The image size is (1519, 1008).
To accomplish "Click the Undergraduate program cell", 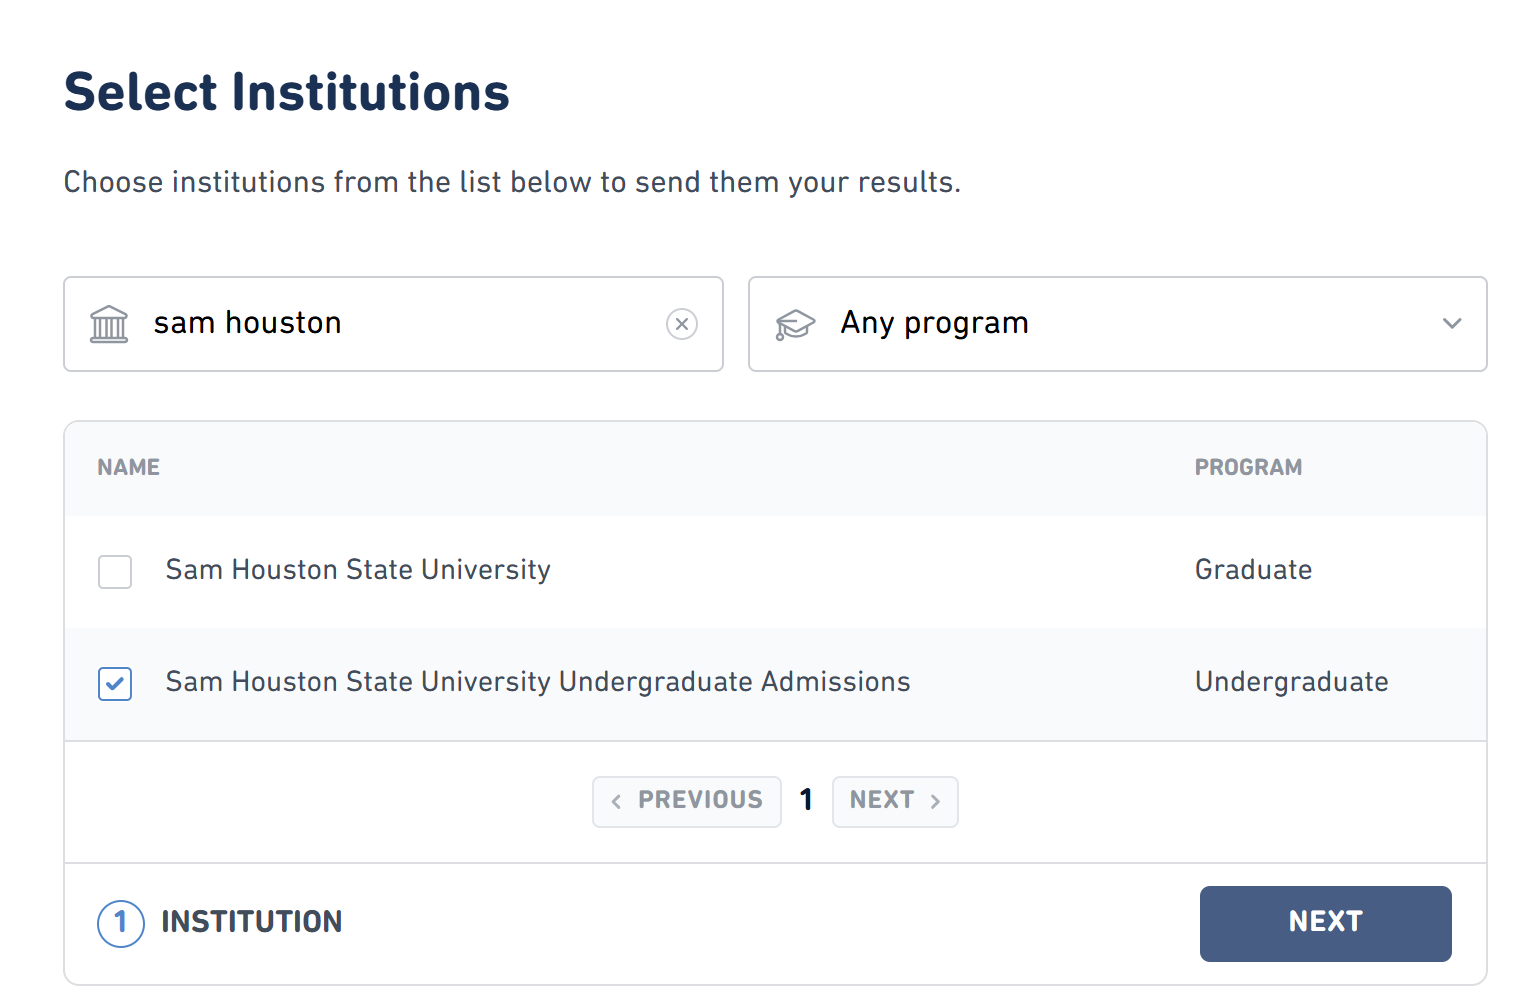I will click(x=1291, y=682).
